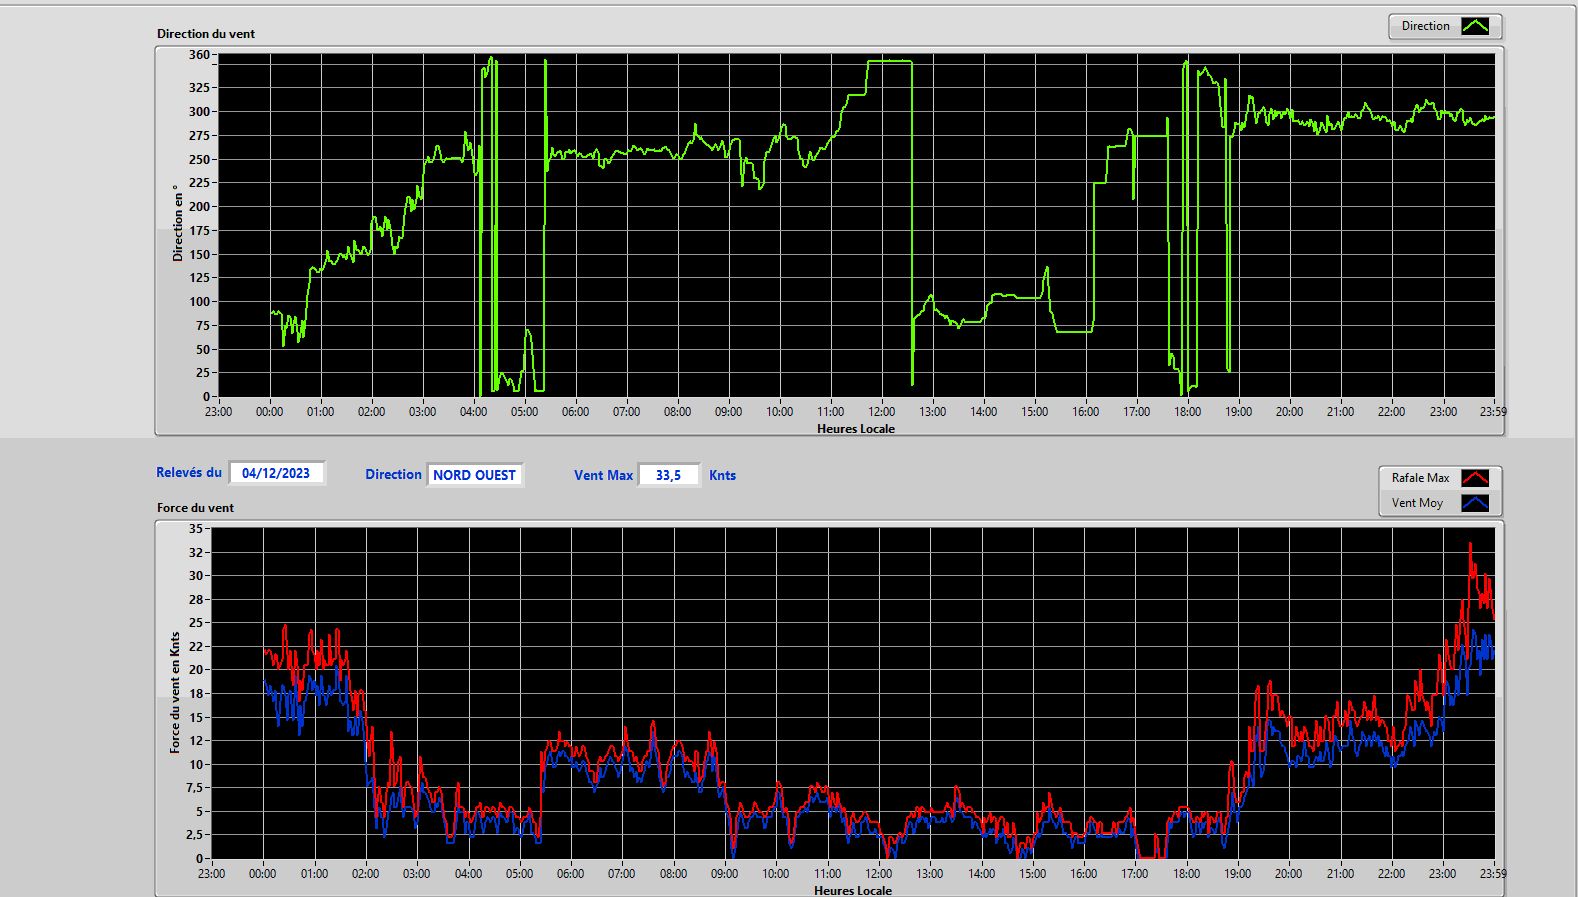The height and width of the screenshot is (897, 1578).
Task: Click the 'Force du vent en Knts' axis label
Action: tap(175, 692)
